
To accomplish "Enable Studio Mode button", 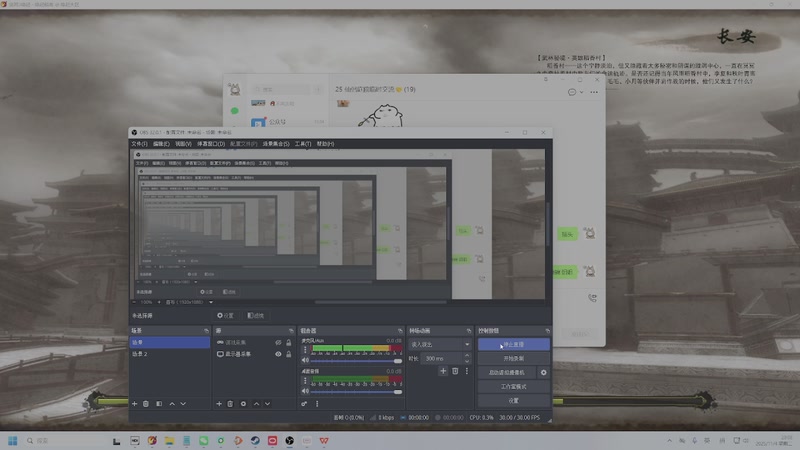I will [x=514, y=387].
